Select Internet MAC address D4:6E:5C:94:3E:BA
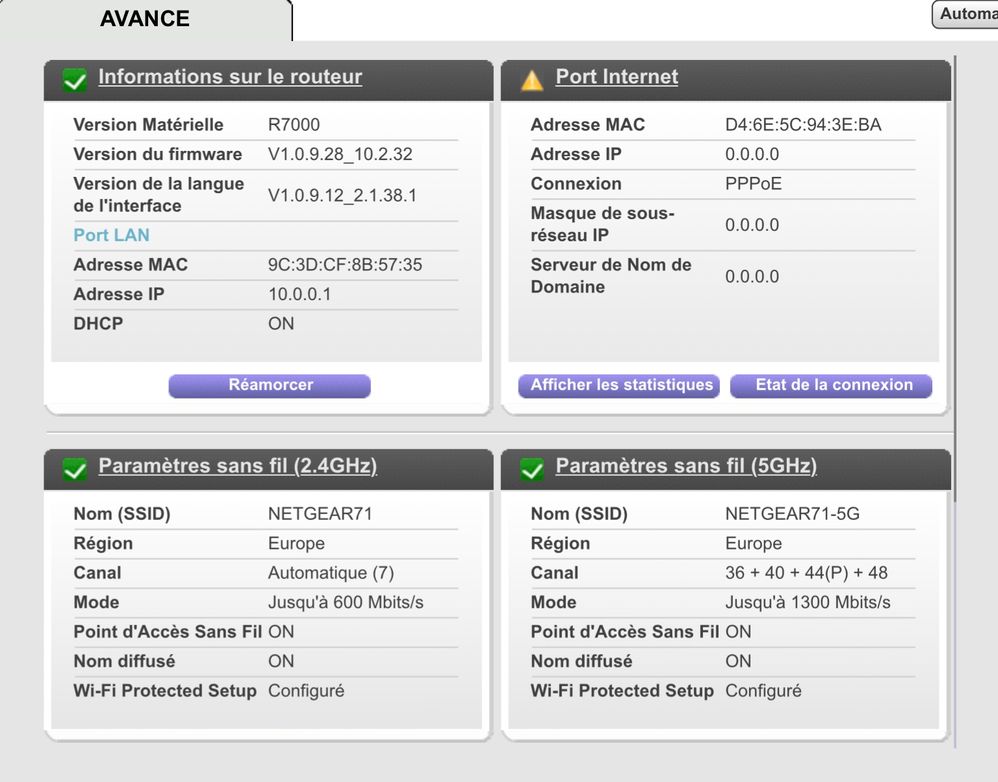 pyautogui.click(x=803, y=125)
